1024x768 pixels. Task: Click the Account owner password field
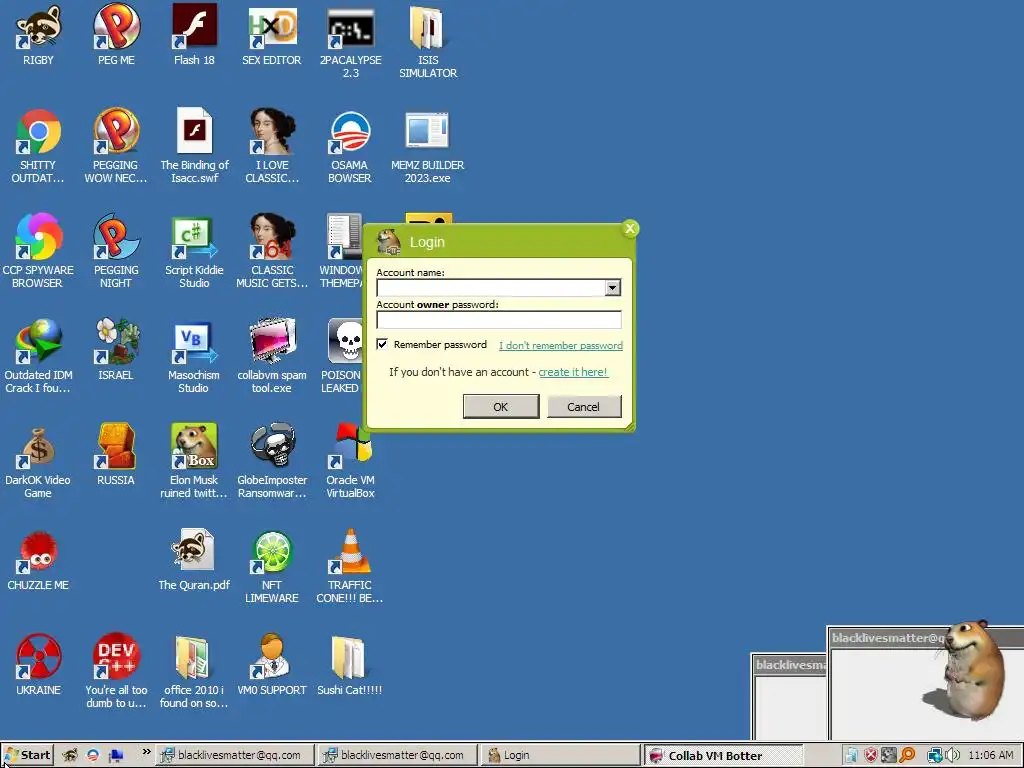click(499, 319)
